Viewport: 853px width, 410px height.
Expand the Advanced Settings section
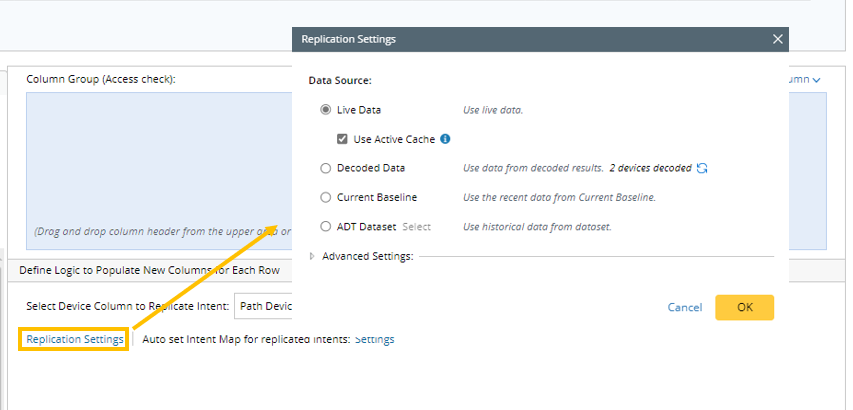click(x=313, y=257)
